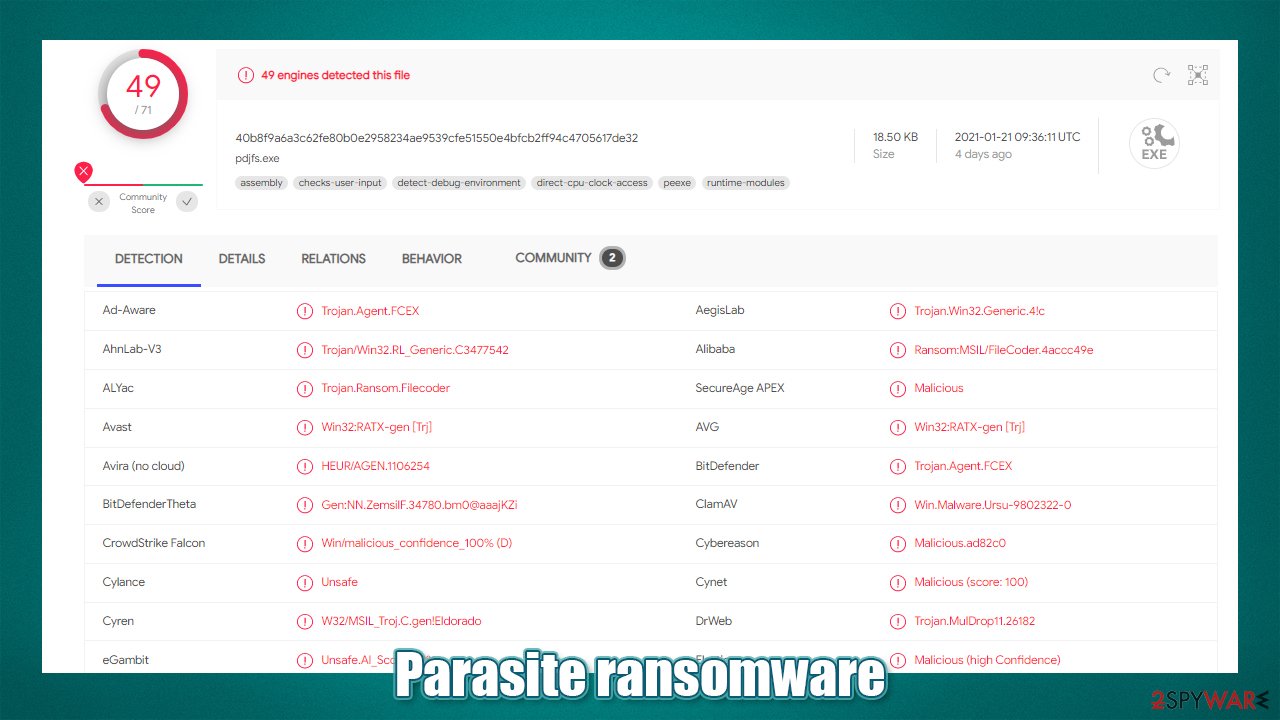The image size is (1280, 720).
Task: Click the warning icon for AVG detection
Action: (x=897, y=427)
